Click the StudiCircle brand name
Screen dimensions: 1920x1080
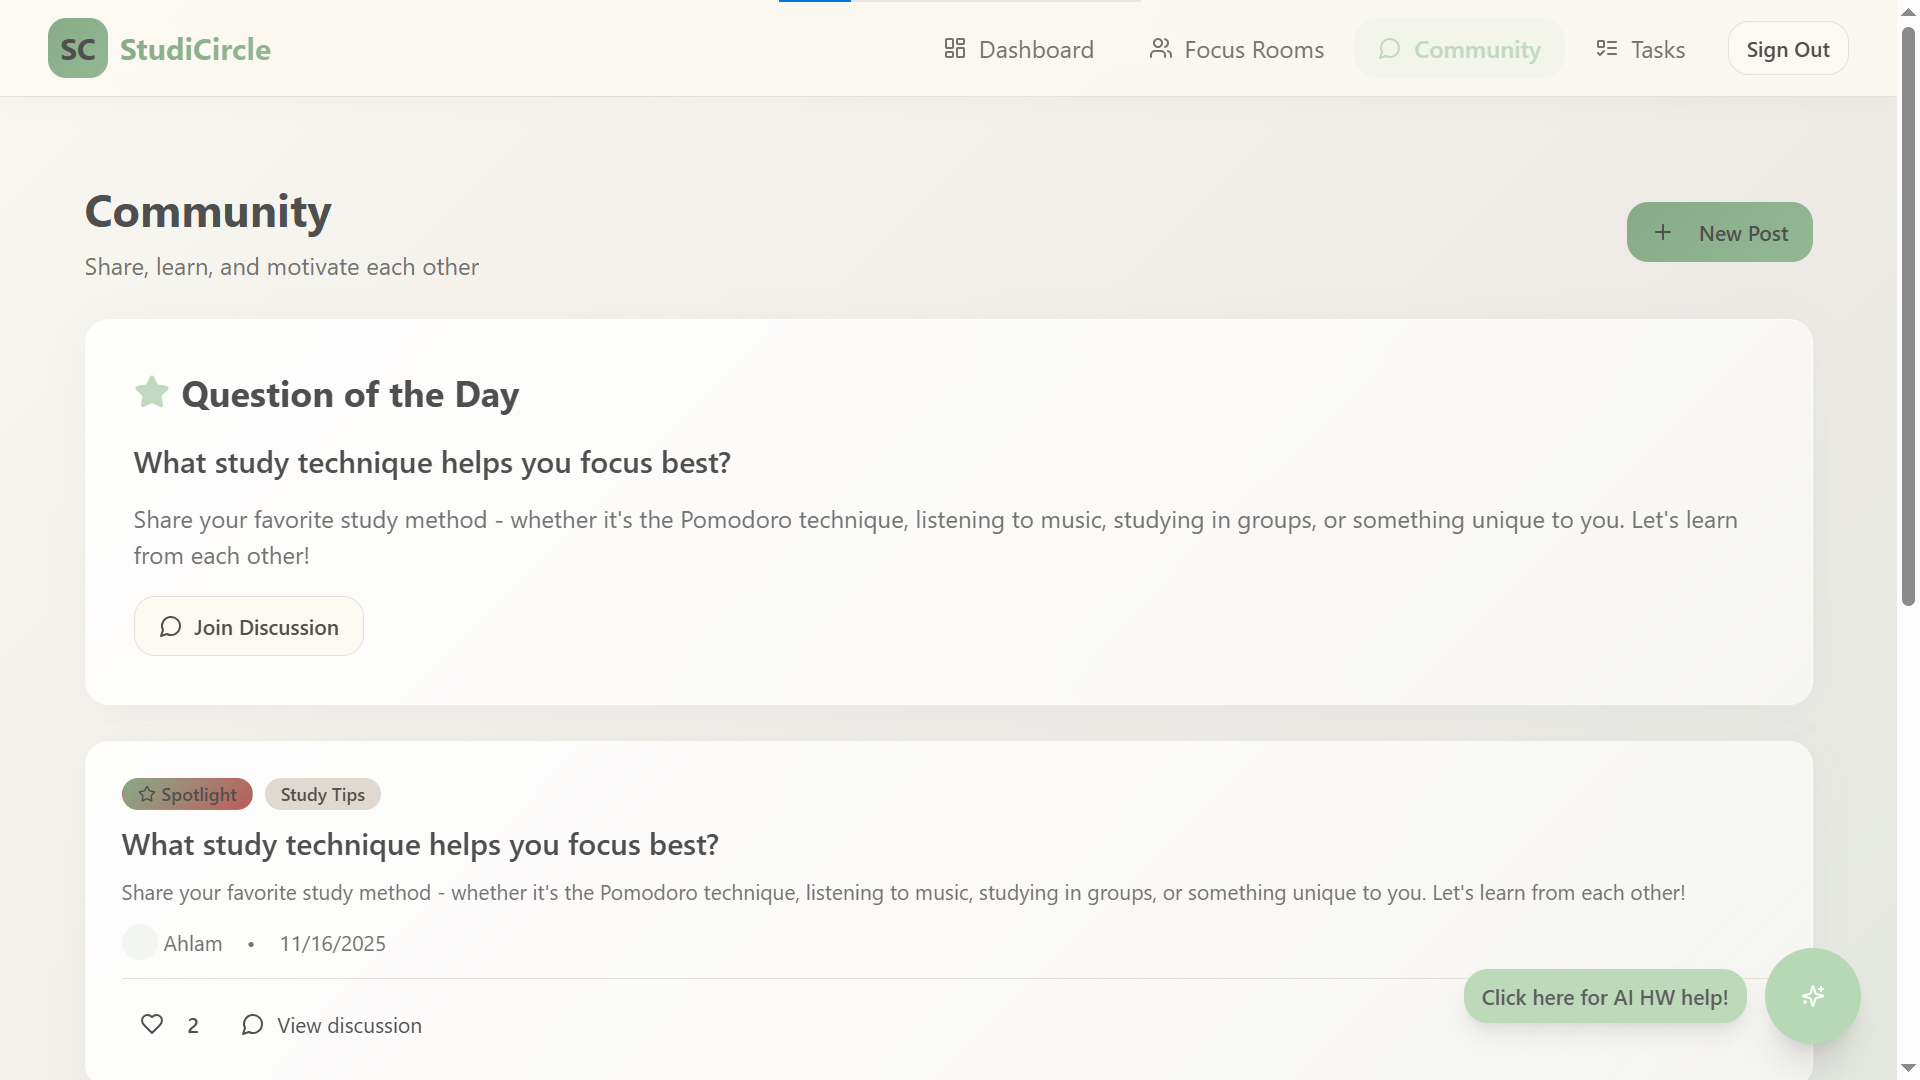[x=195, y=49]
